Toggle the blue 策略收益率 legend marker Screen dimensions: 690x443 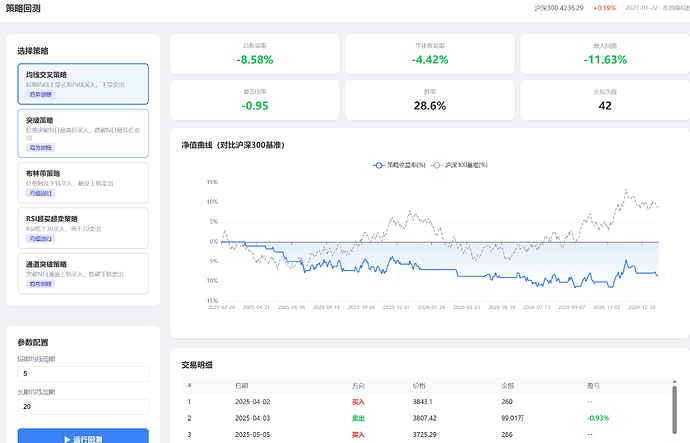pyautogui.click(x=378, y=165)
